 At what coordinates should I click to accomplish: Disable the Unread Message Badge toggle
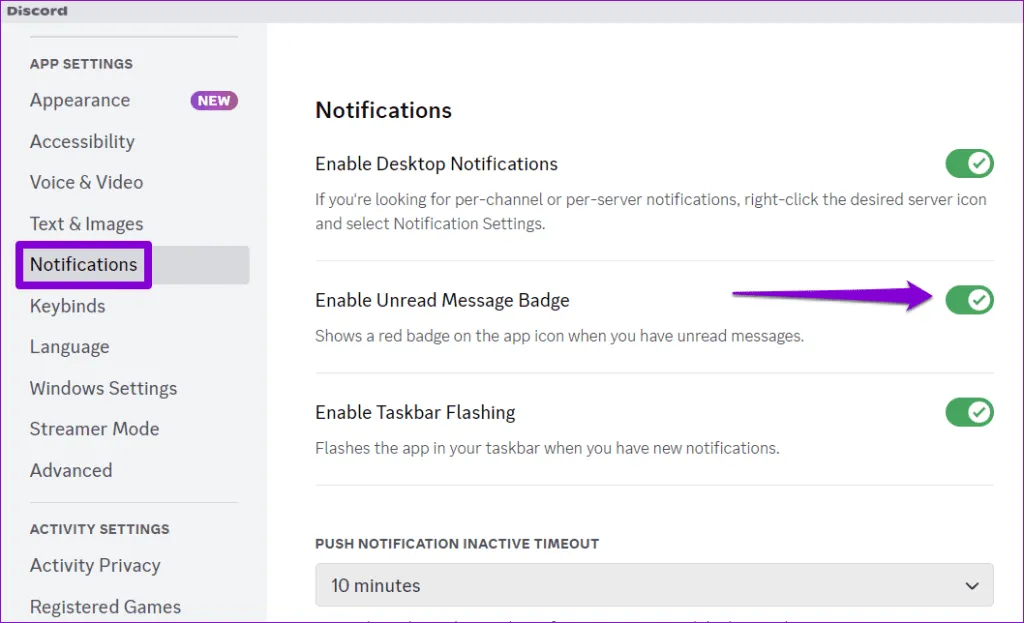pyautogui.click(x=969, y=299)
